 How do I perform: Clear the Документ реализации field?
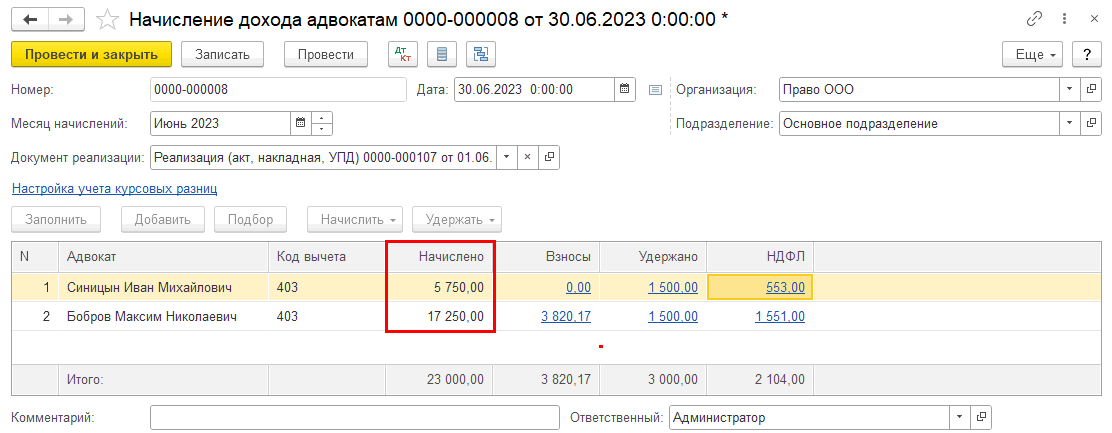coord(528,158)
